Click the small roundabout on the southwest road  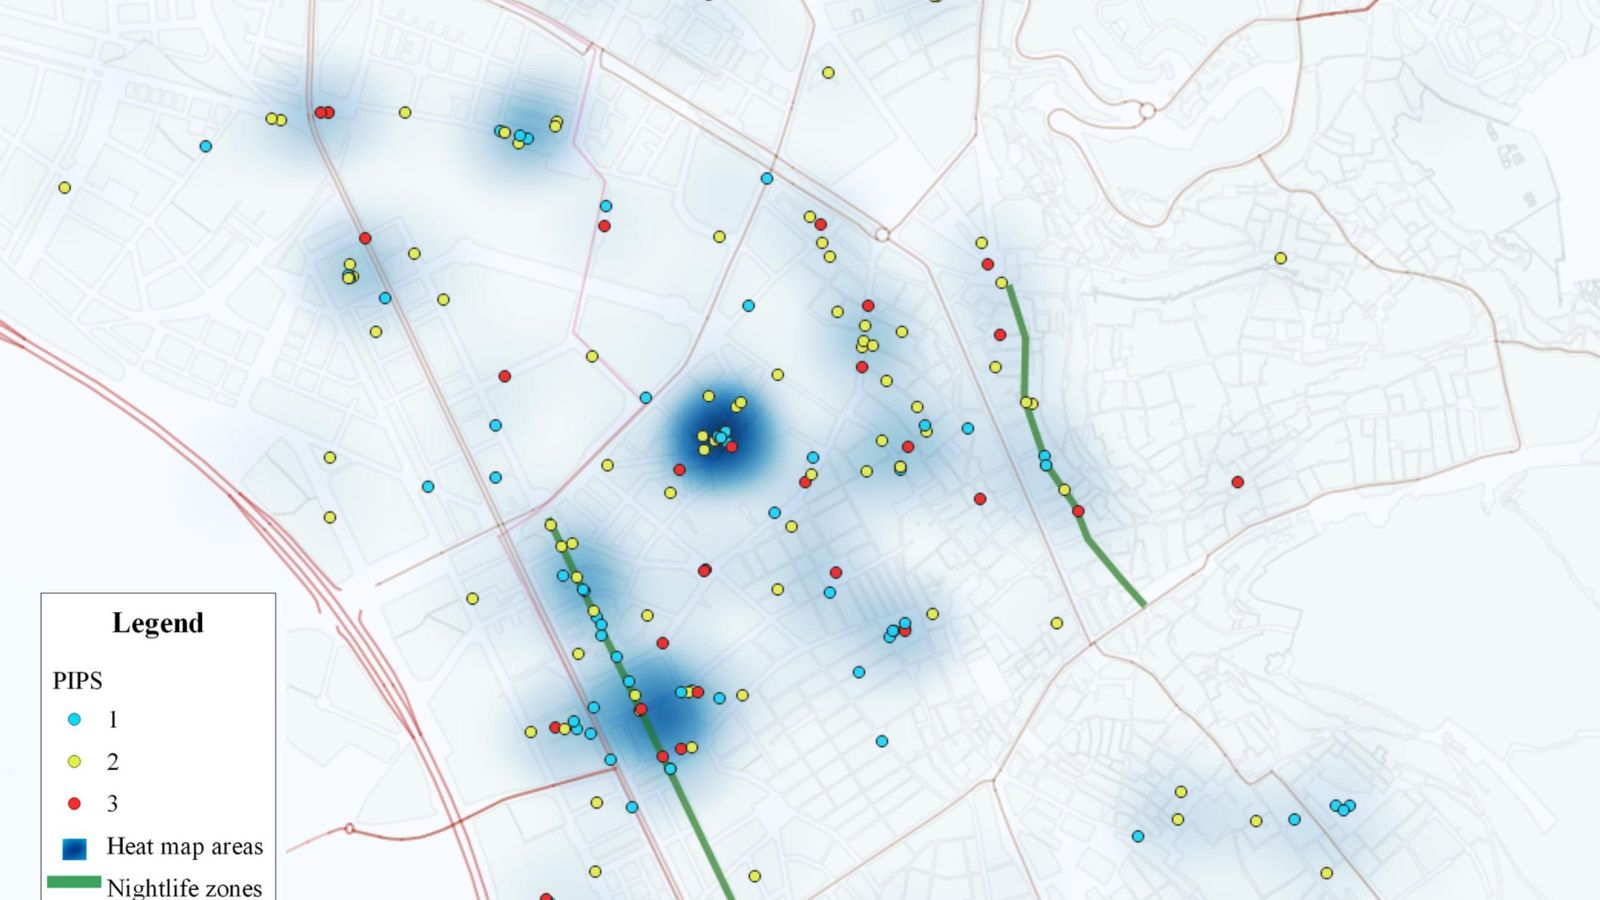349,829
